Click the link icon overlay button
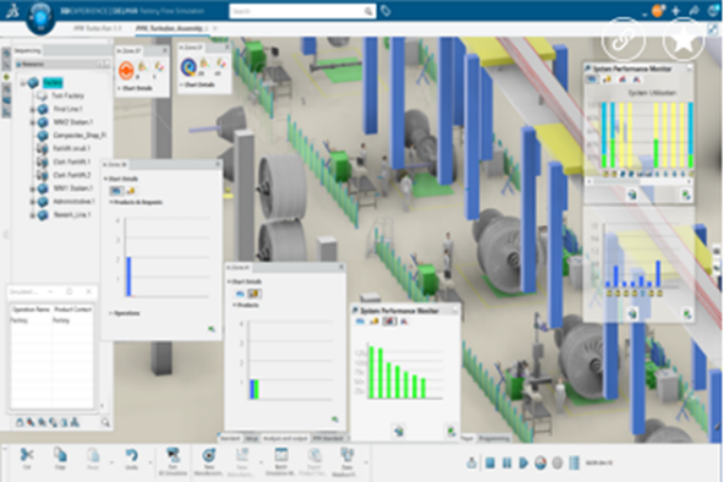This screenshot has height=482, width=725. (x=622, y=39)
